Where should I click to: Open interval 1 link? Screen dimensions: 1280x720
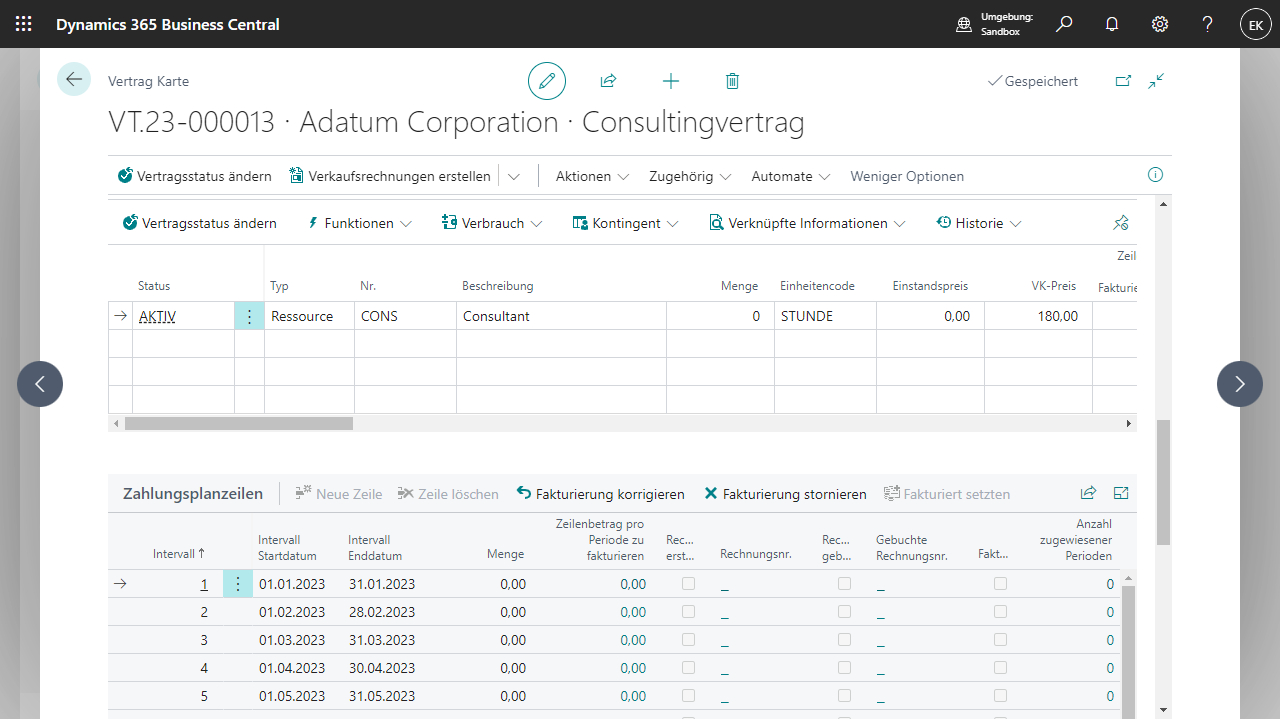pyautogui.click(x=204, y=584)
